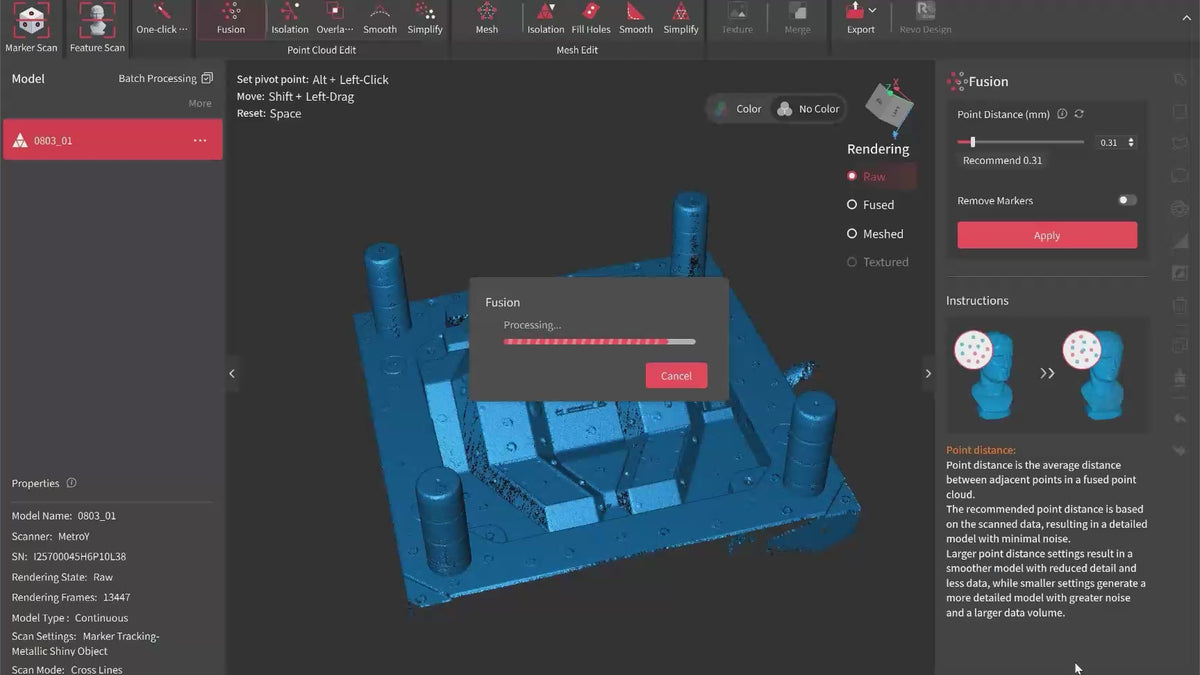
Task: Collapse the left Model panel arrow
Action: point(232,374)
